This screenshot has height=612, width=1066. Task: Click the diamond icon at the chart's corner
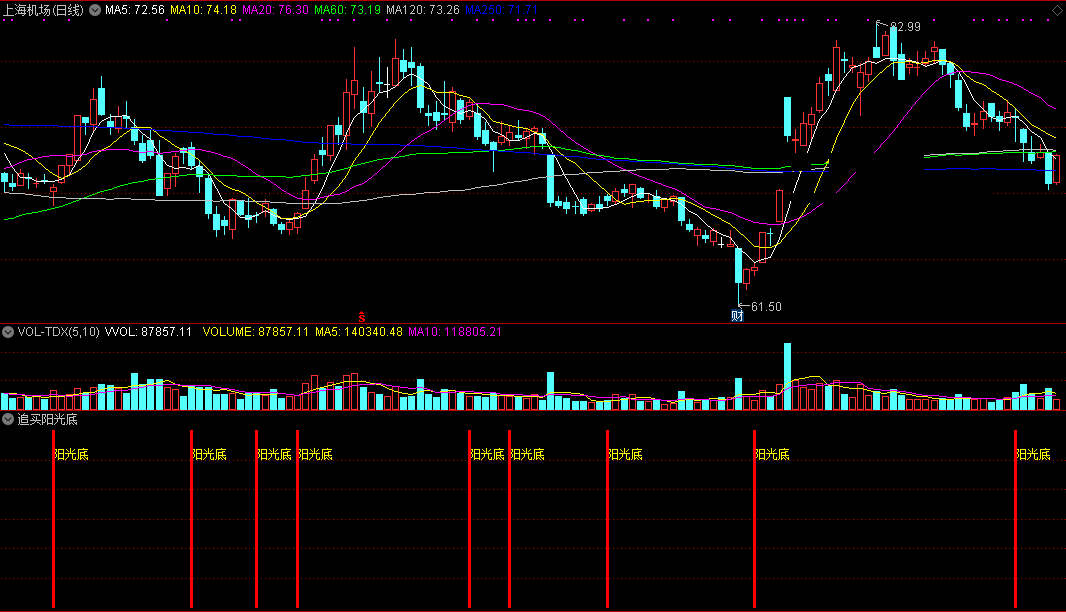pos(1056,10)
